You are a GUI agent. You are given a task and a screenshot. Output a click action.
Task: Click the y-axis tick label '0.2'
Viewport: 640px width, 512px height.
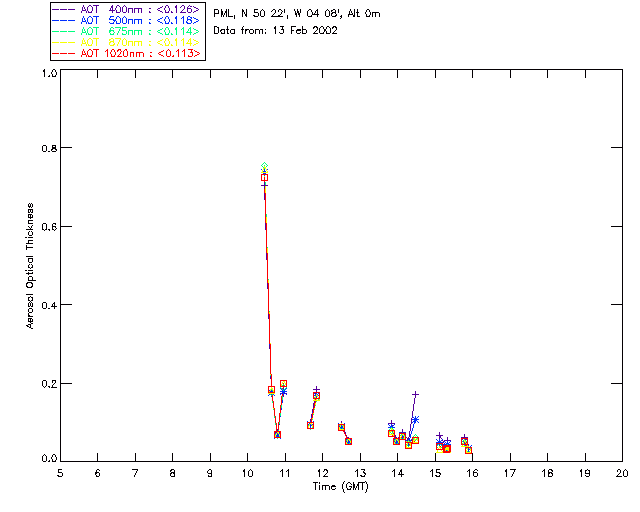[x=49, y=384]
